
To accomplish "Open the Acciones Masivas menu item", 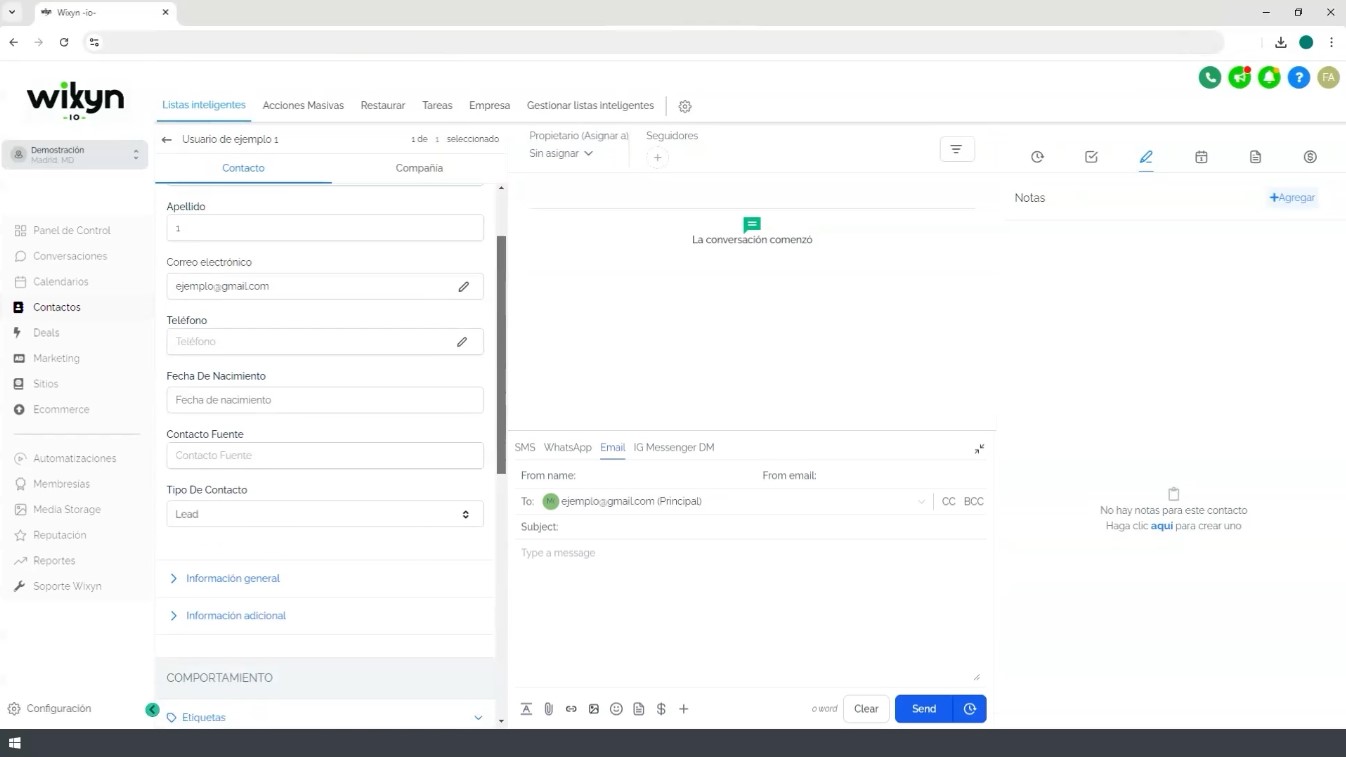I will (303, 105).
